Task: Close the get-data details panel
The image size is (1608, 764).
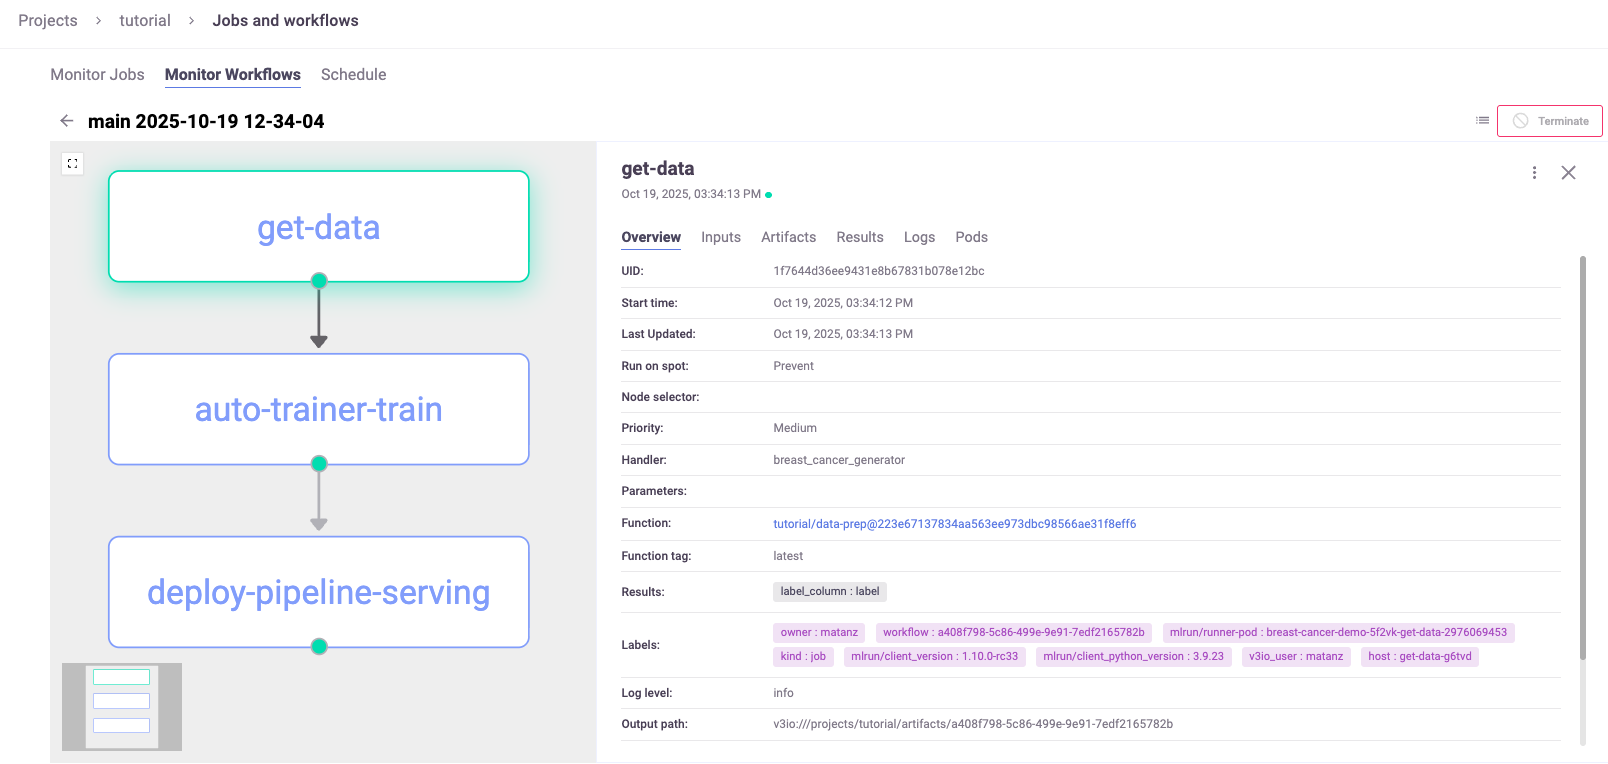Action: point(1568,173)
